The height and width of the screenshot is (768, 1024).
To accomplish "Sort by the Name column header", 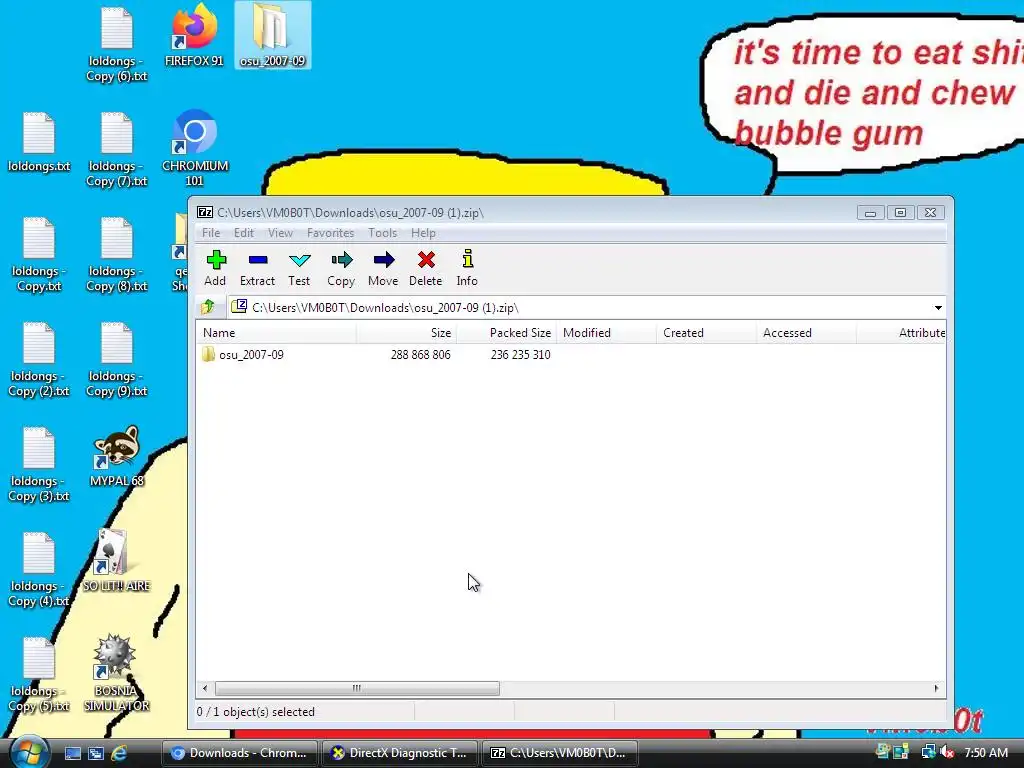I will point(276,333).
